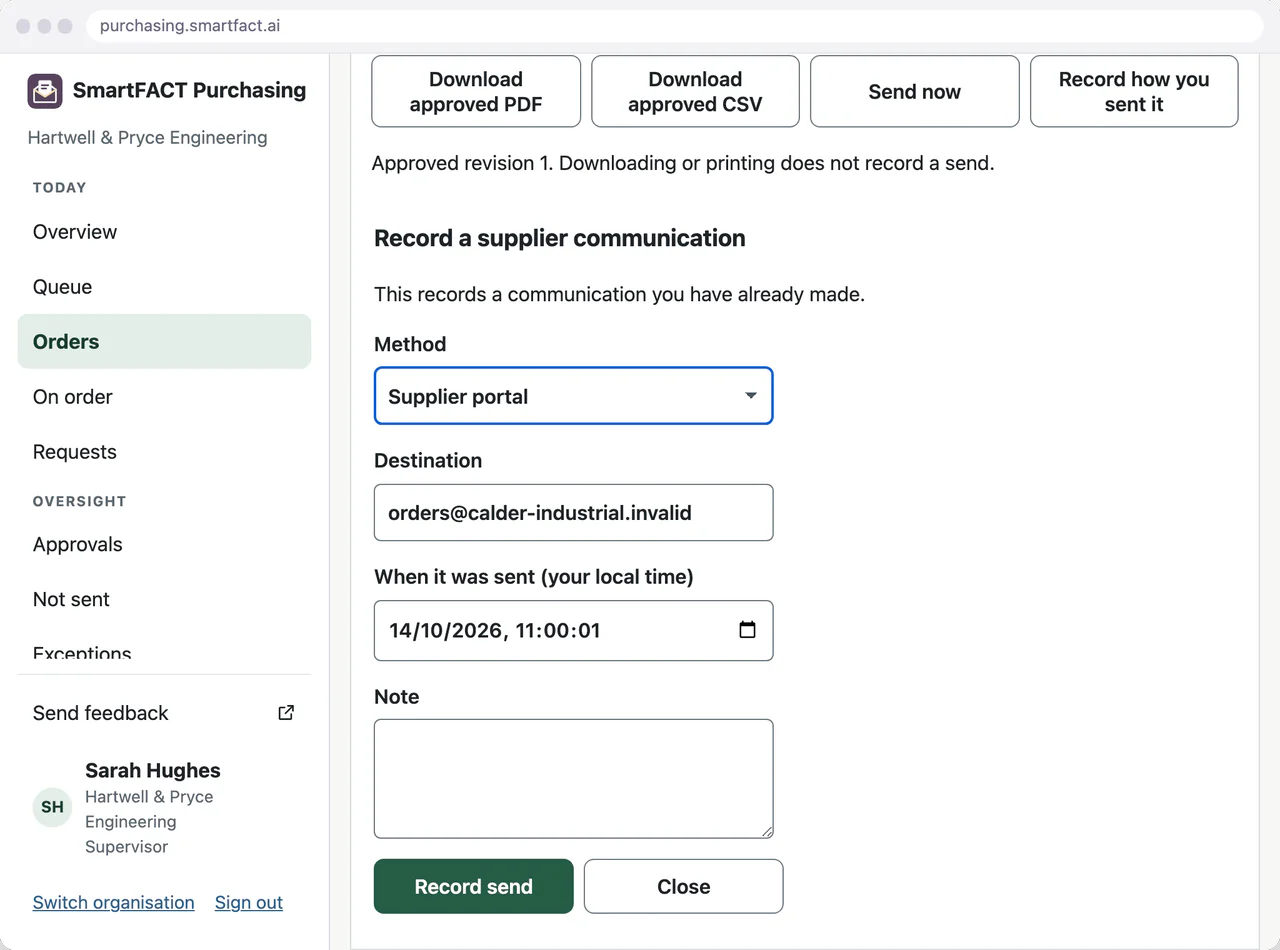Screen dimensions: 1280x950
Task: Click the green Record send button
Action: coord(474,886)
